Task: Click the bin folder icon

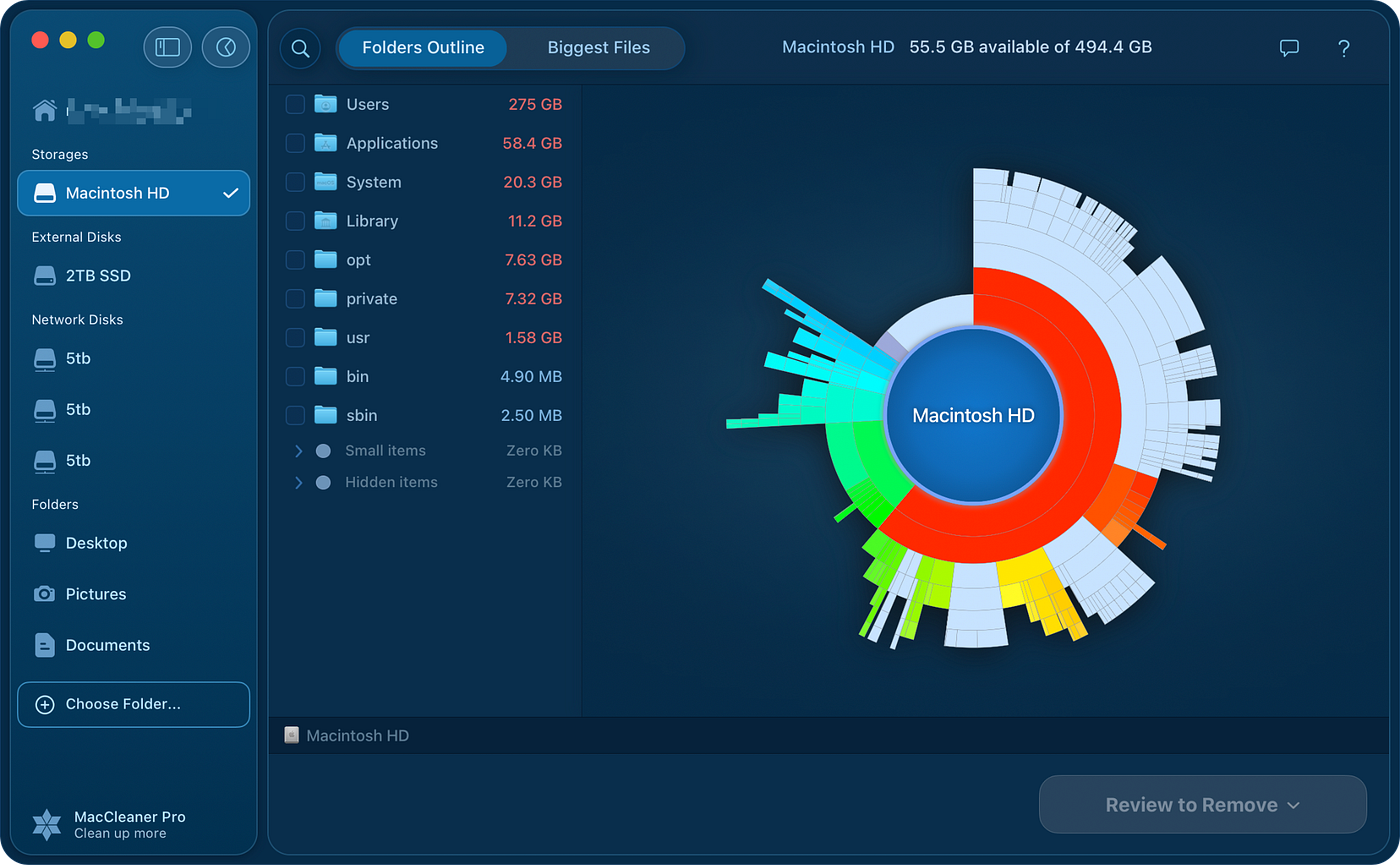Action: pos(325,376)
